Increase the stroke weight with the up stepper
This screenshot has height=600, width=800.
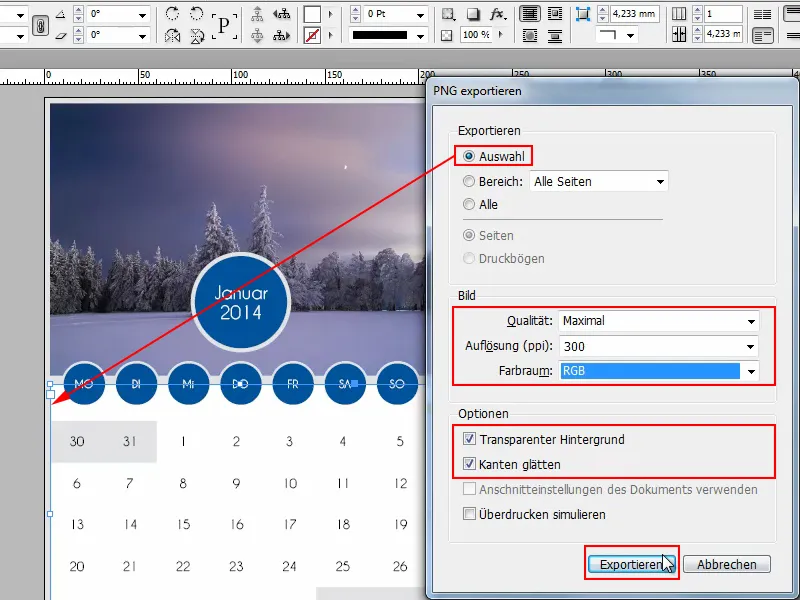tap(356, 10)
